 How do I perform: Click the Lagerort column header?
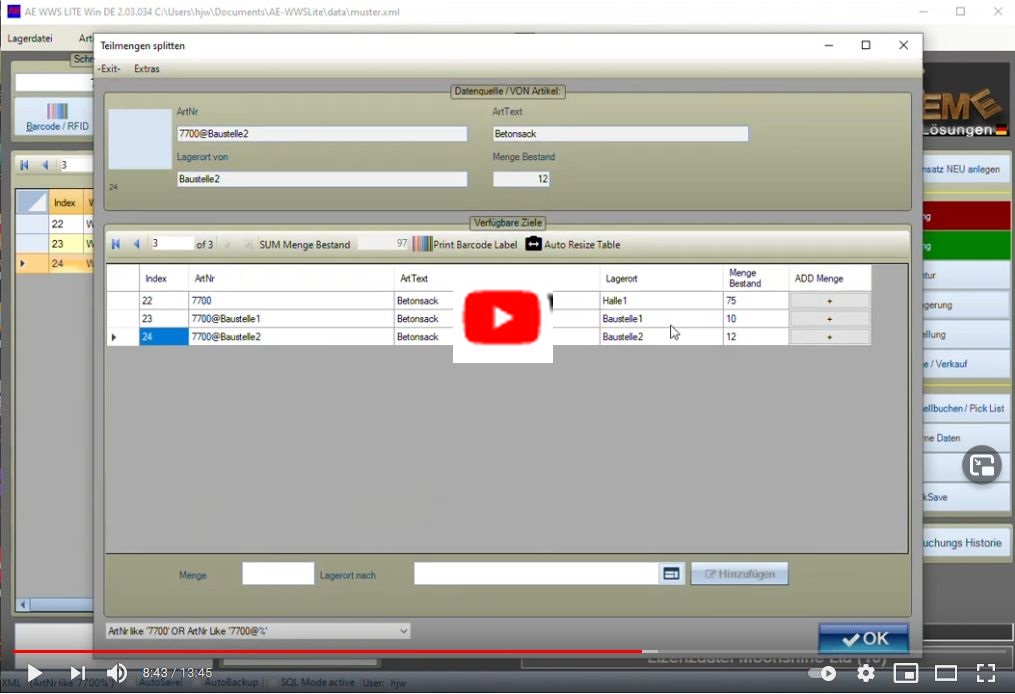(x=661, y=278)
